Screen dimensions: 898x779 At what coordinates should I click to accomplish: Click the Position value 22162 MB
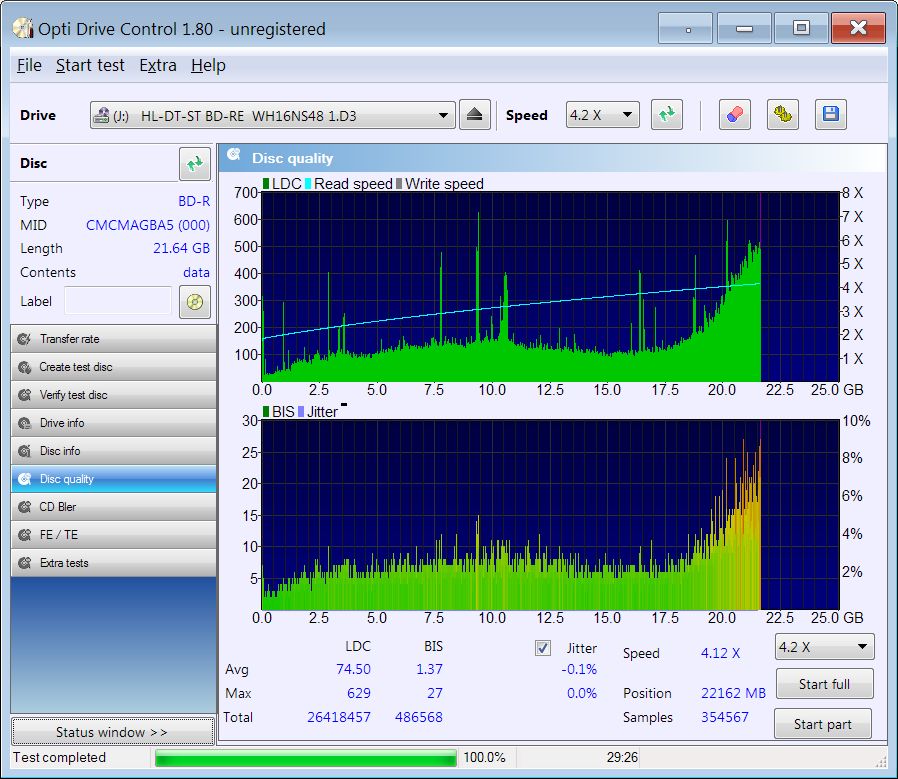coord(733,693)
